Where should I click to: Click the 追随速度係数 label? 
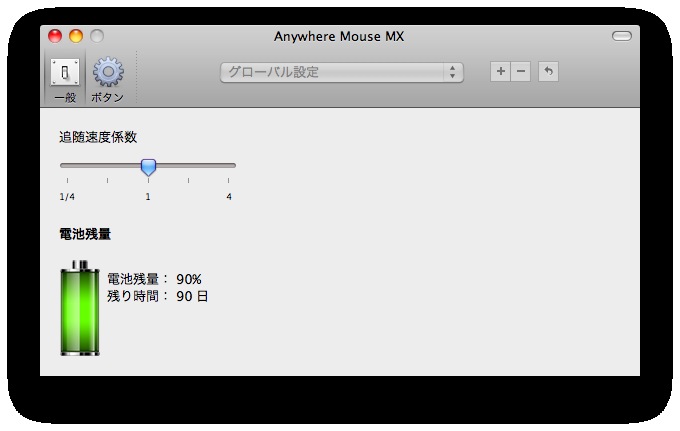pos(97,137)
